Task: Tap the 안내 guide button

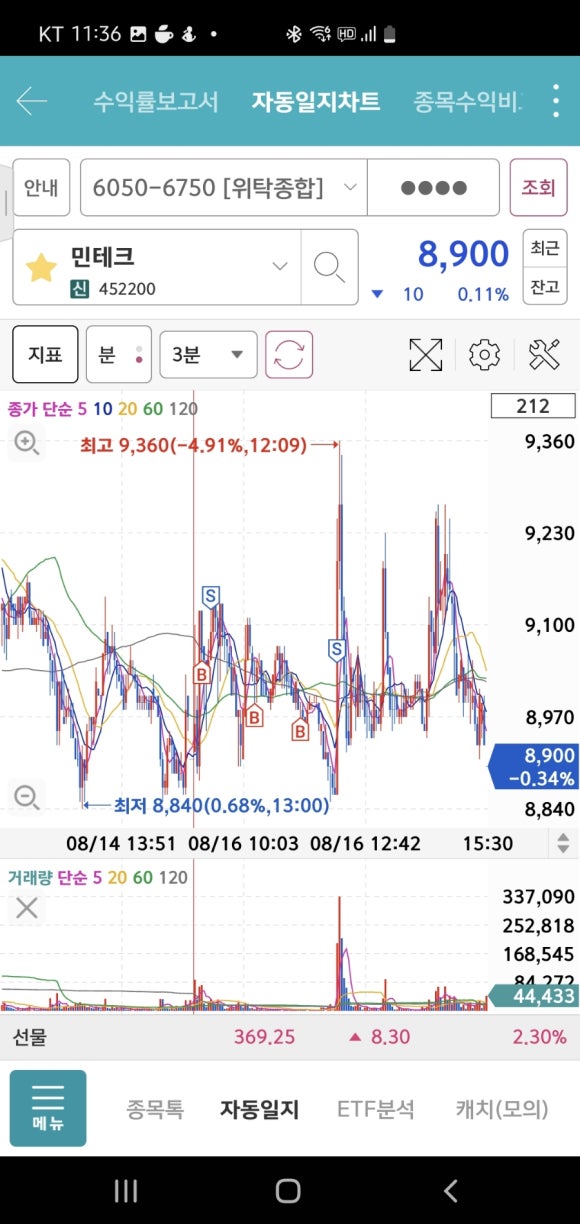Action: (x=41, y=187)
